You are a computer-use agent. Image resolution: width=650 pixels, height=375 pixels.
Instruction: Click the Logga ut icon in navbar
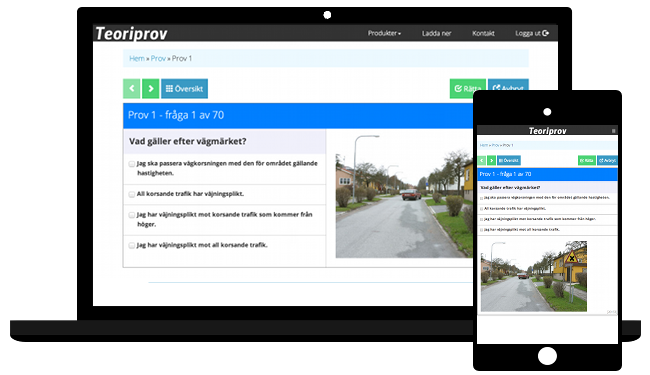546,33
